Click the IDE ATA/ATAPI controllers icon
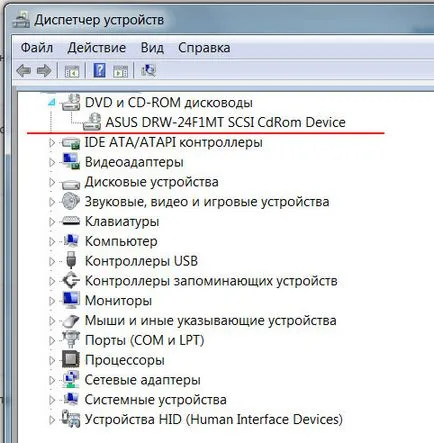The width and height of the screenshot is (434, 443). [71, 143]
